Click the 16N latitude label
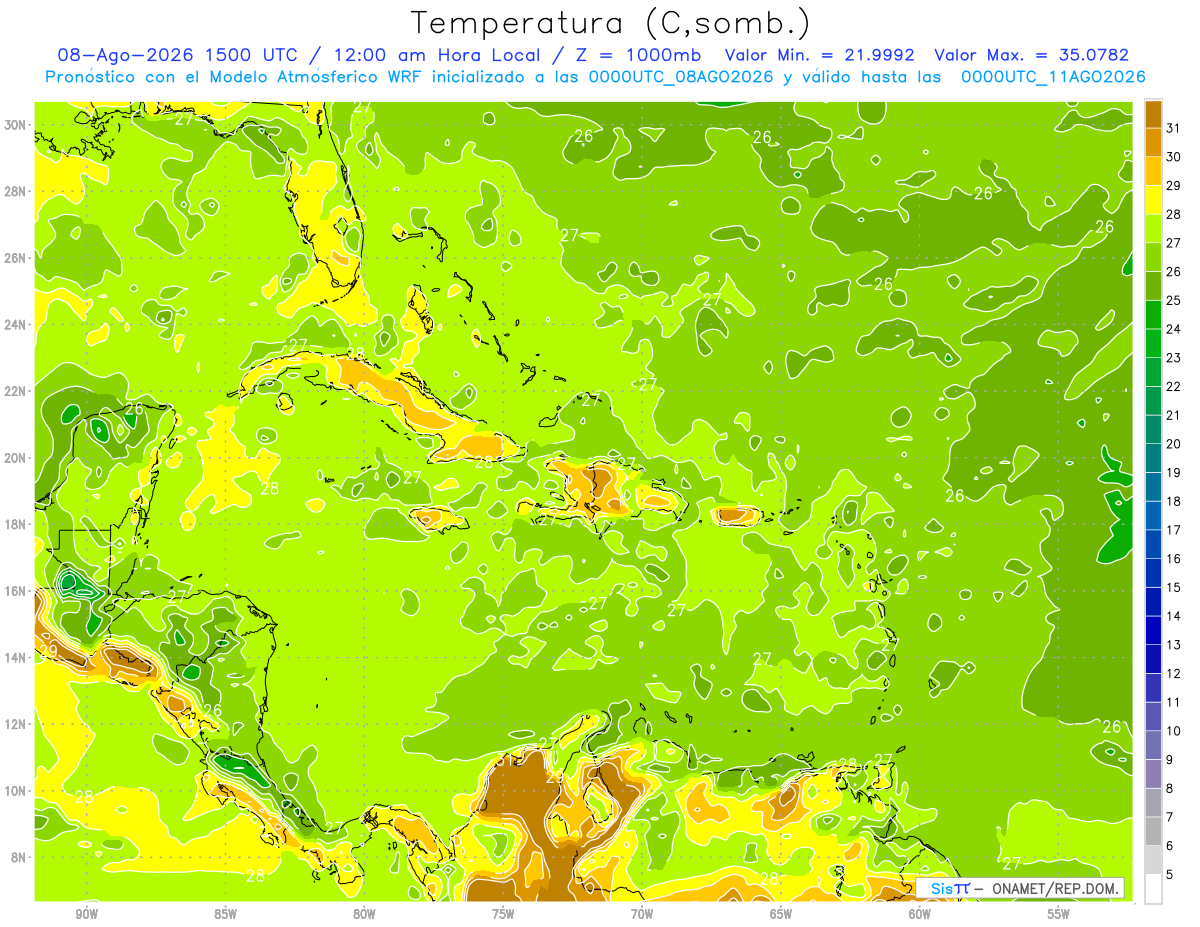This screenshot has width=1200, height=927. [16, 591]
